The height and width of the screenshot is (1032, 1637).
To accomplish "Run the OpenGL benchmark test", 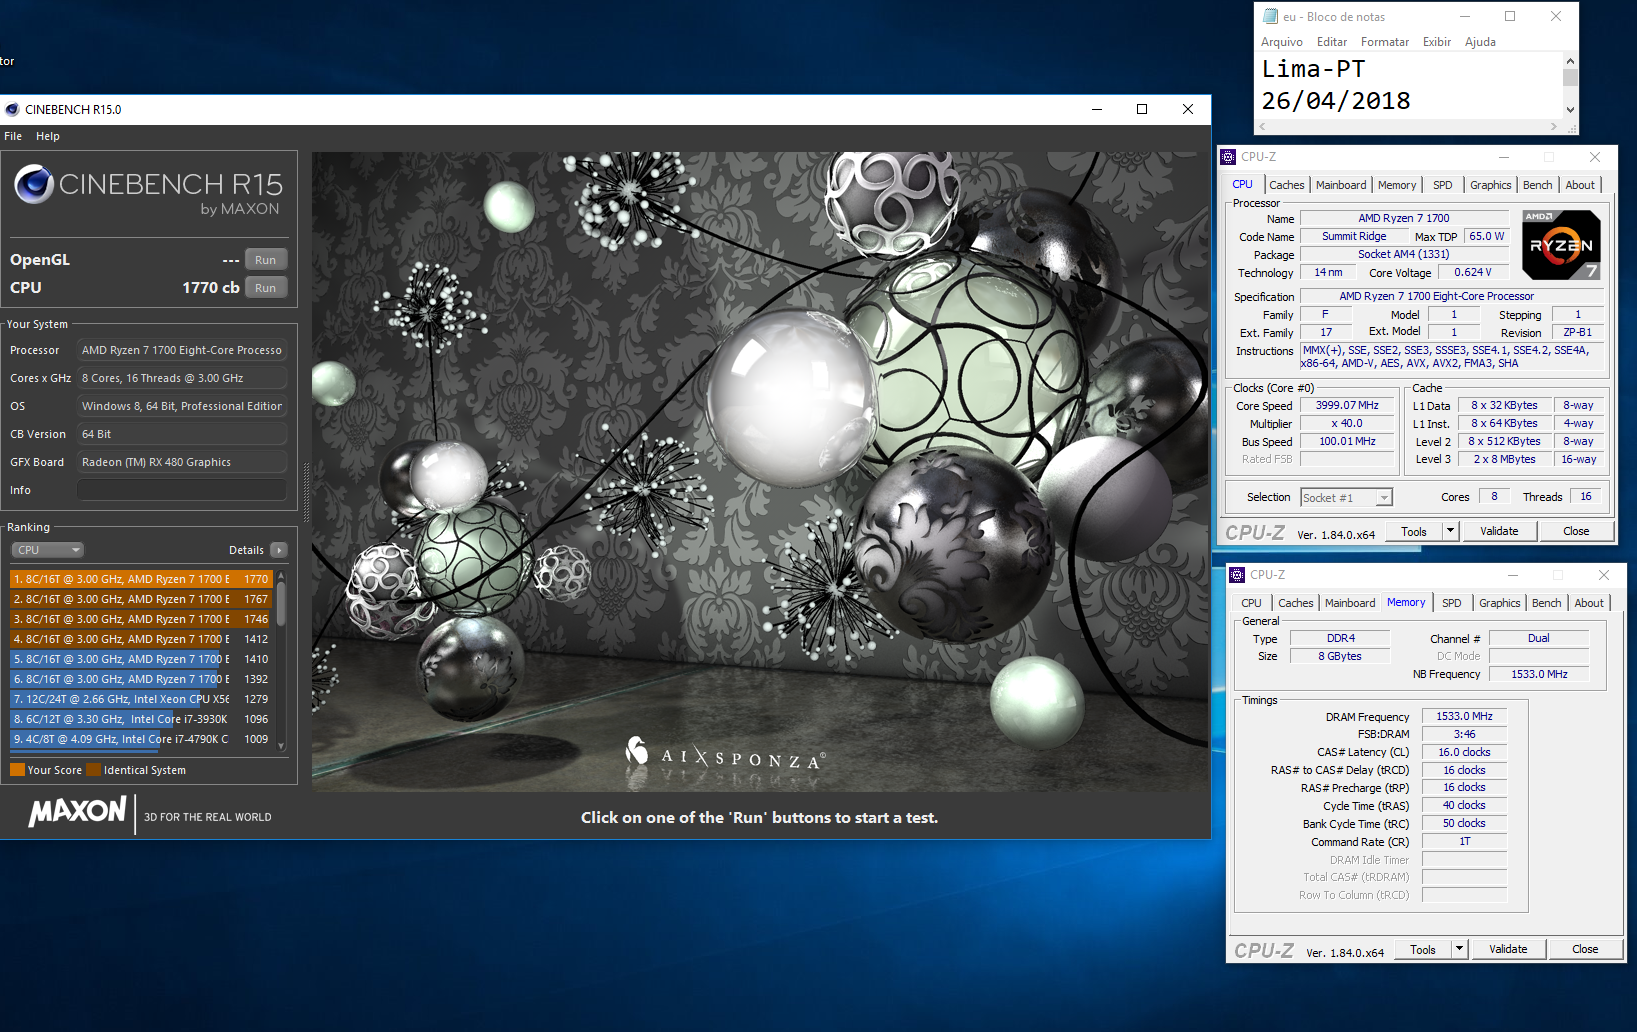I will click(266, 260).
